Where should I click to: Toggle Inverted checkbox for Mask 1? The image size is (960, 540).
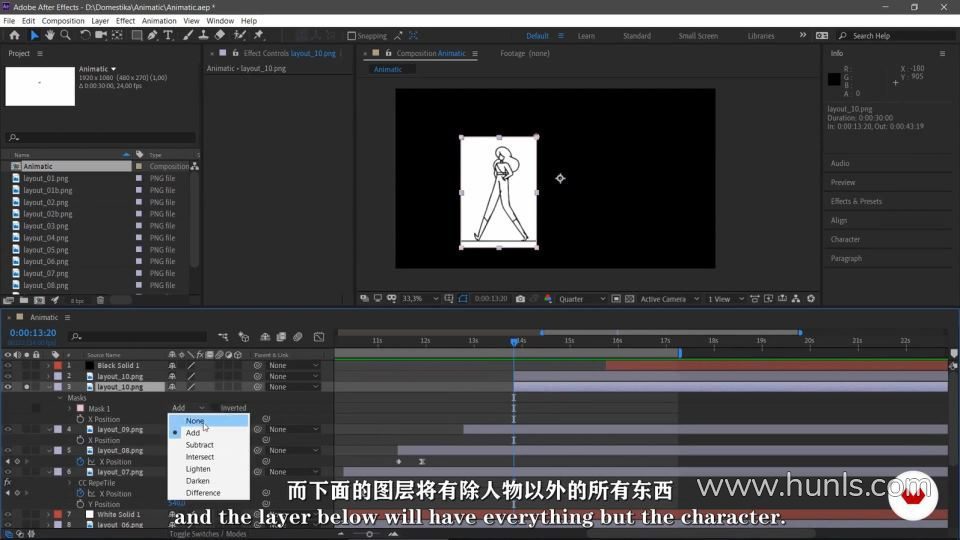click(214, 408)
